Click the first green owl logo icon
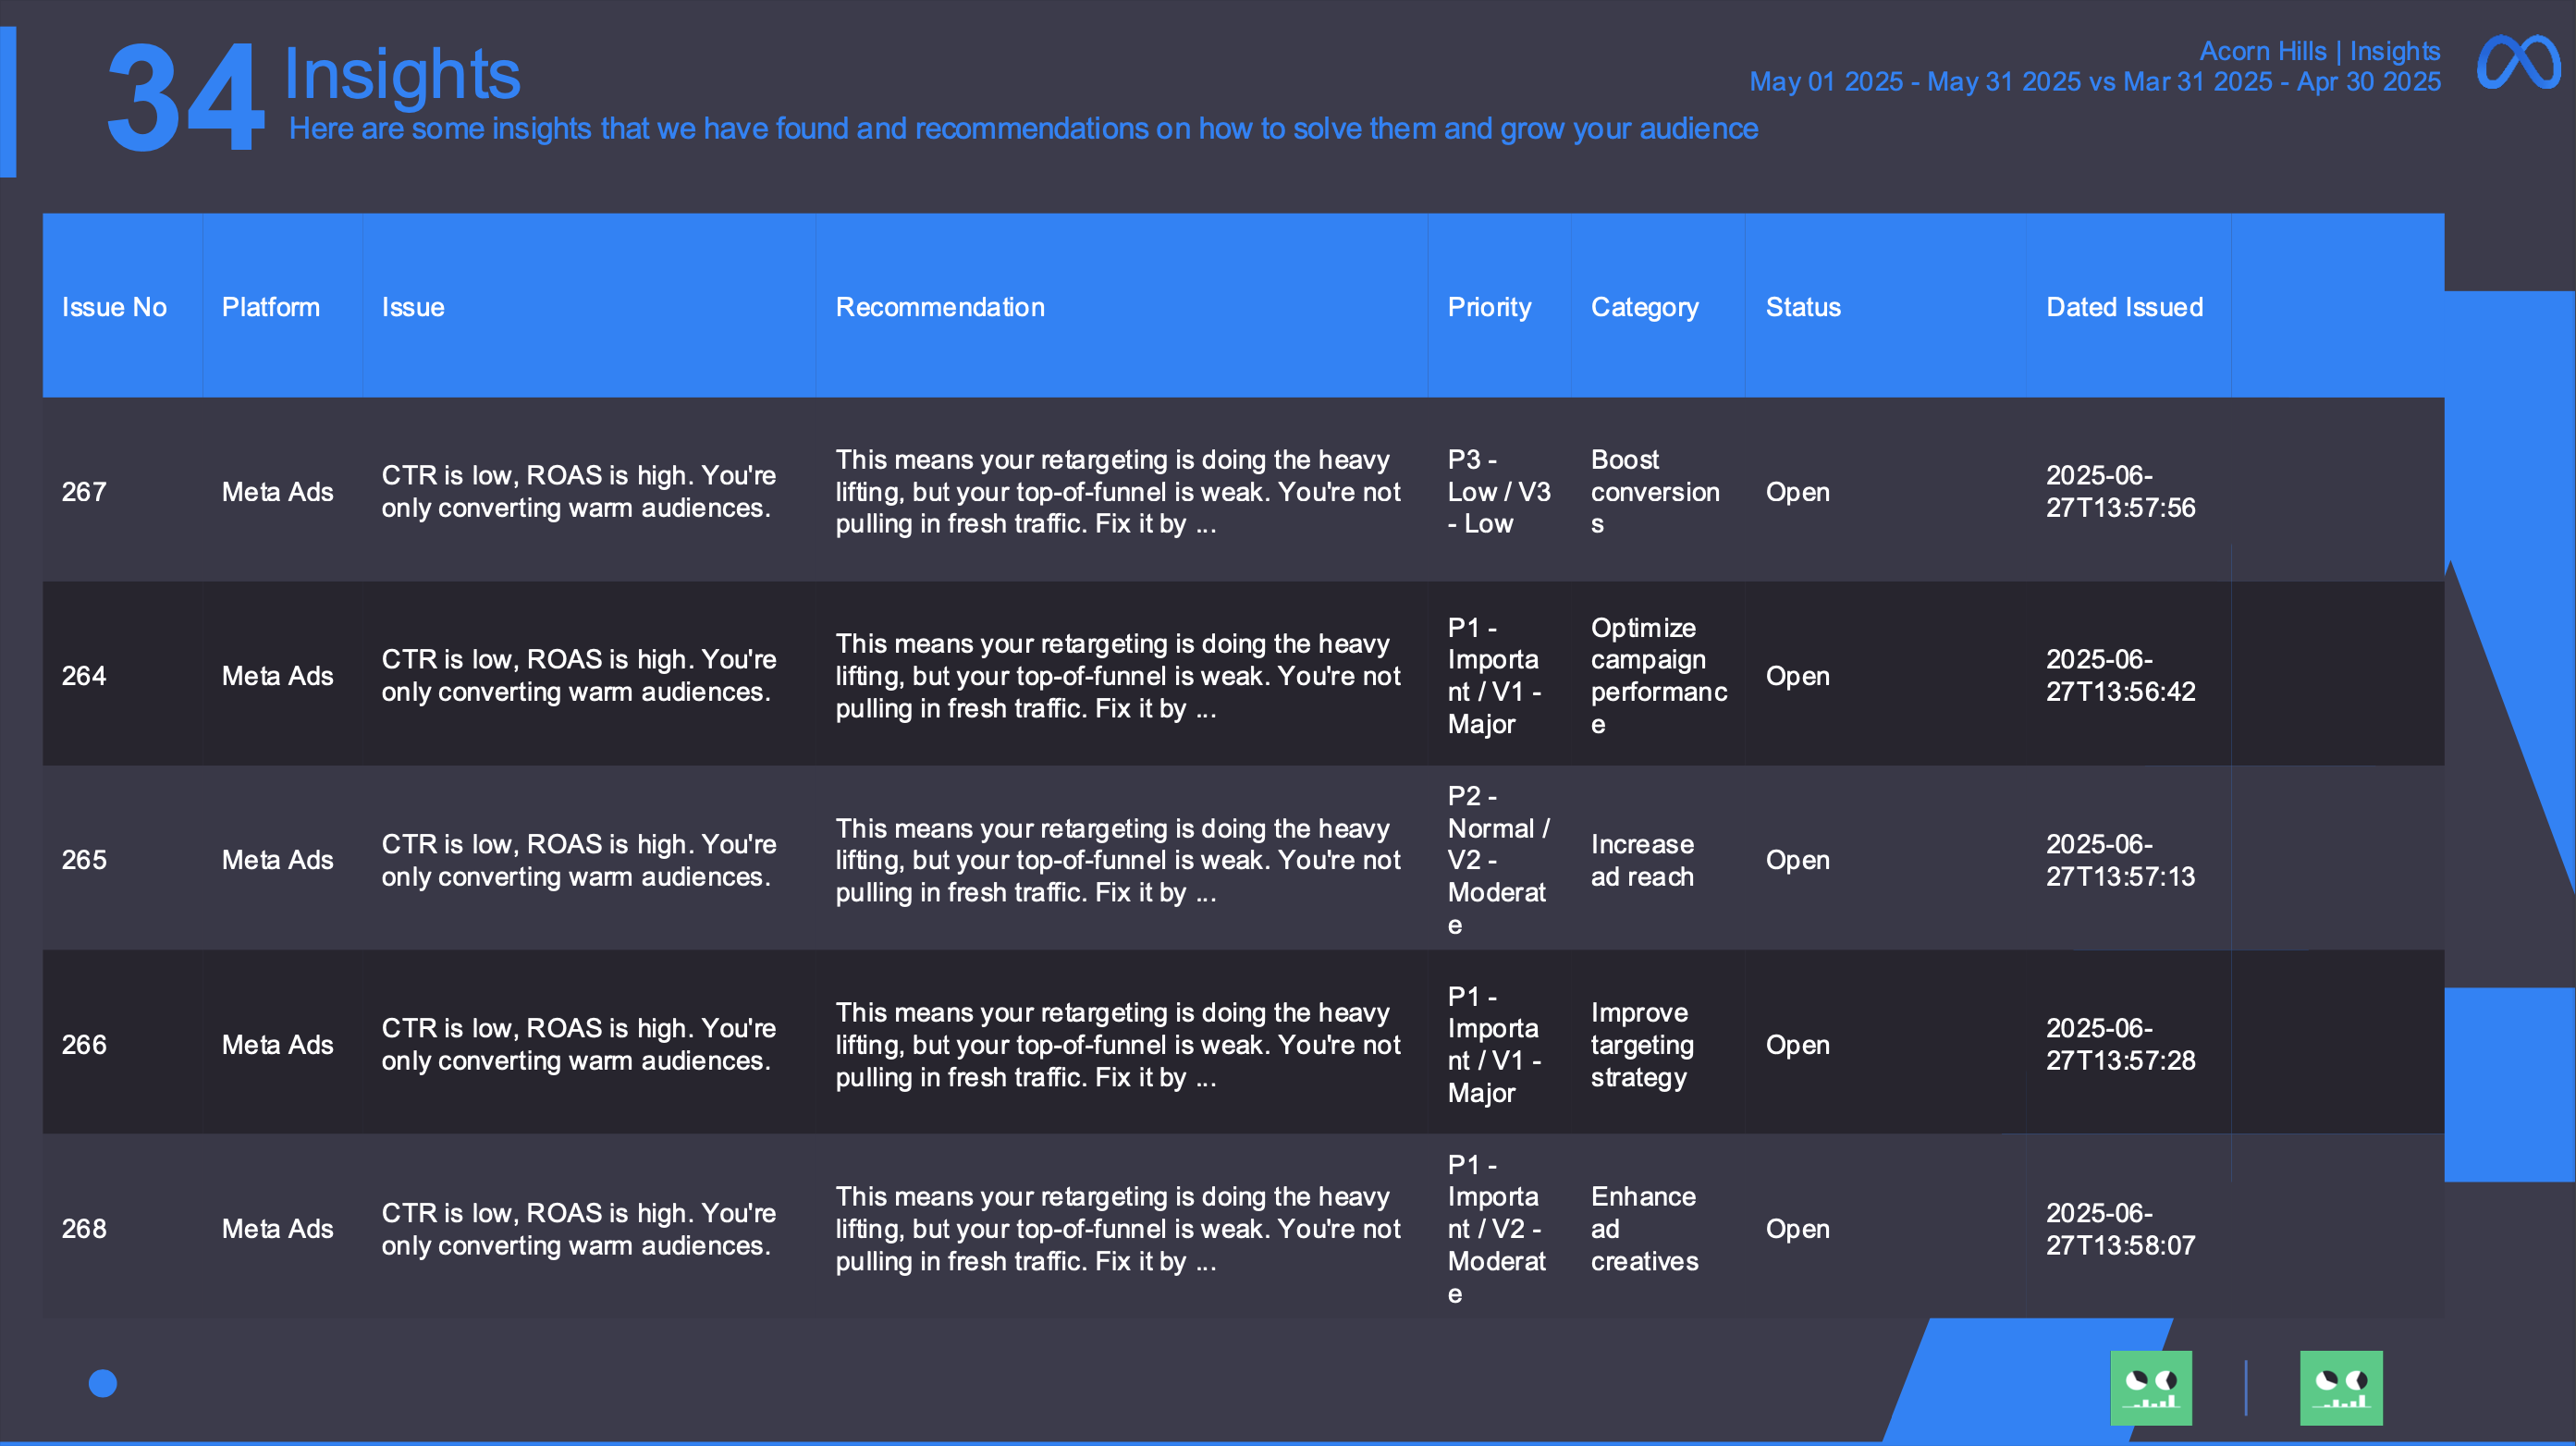The width and height of the screenshot is (2576, 1446). pyautogui.click(x=2151, y=1387)
